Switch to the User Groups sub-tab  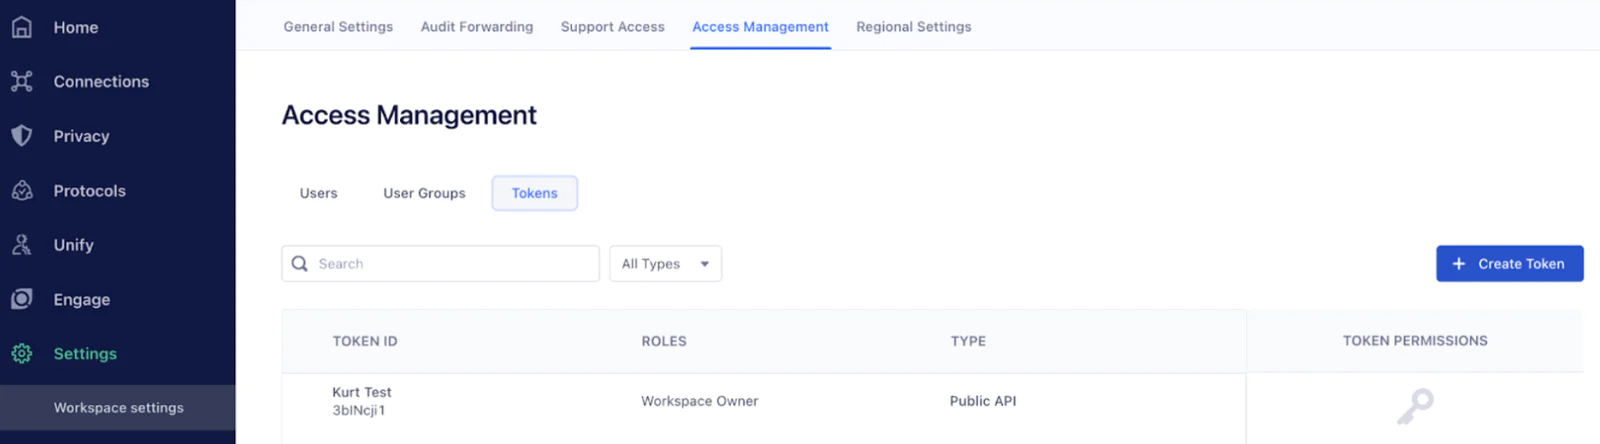point(424,193)
